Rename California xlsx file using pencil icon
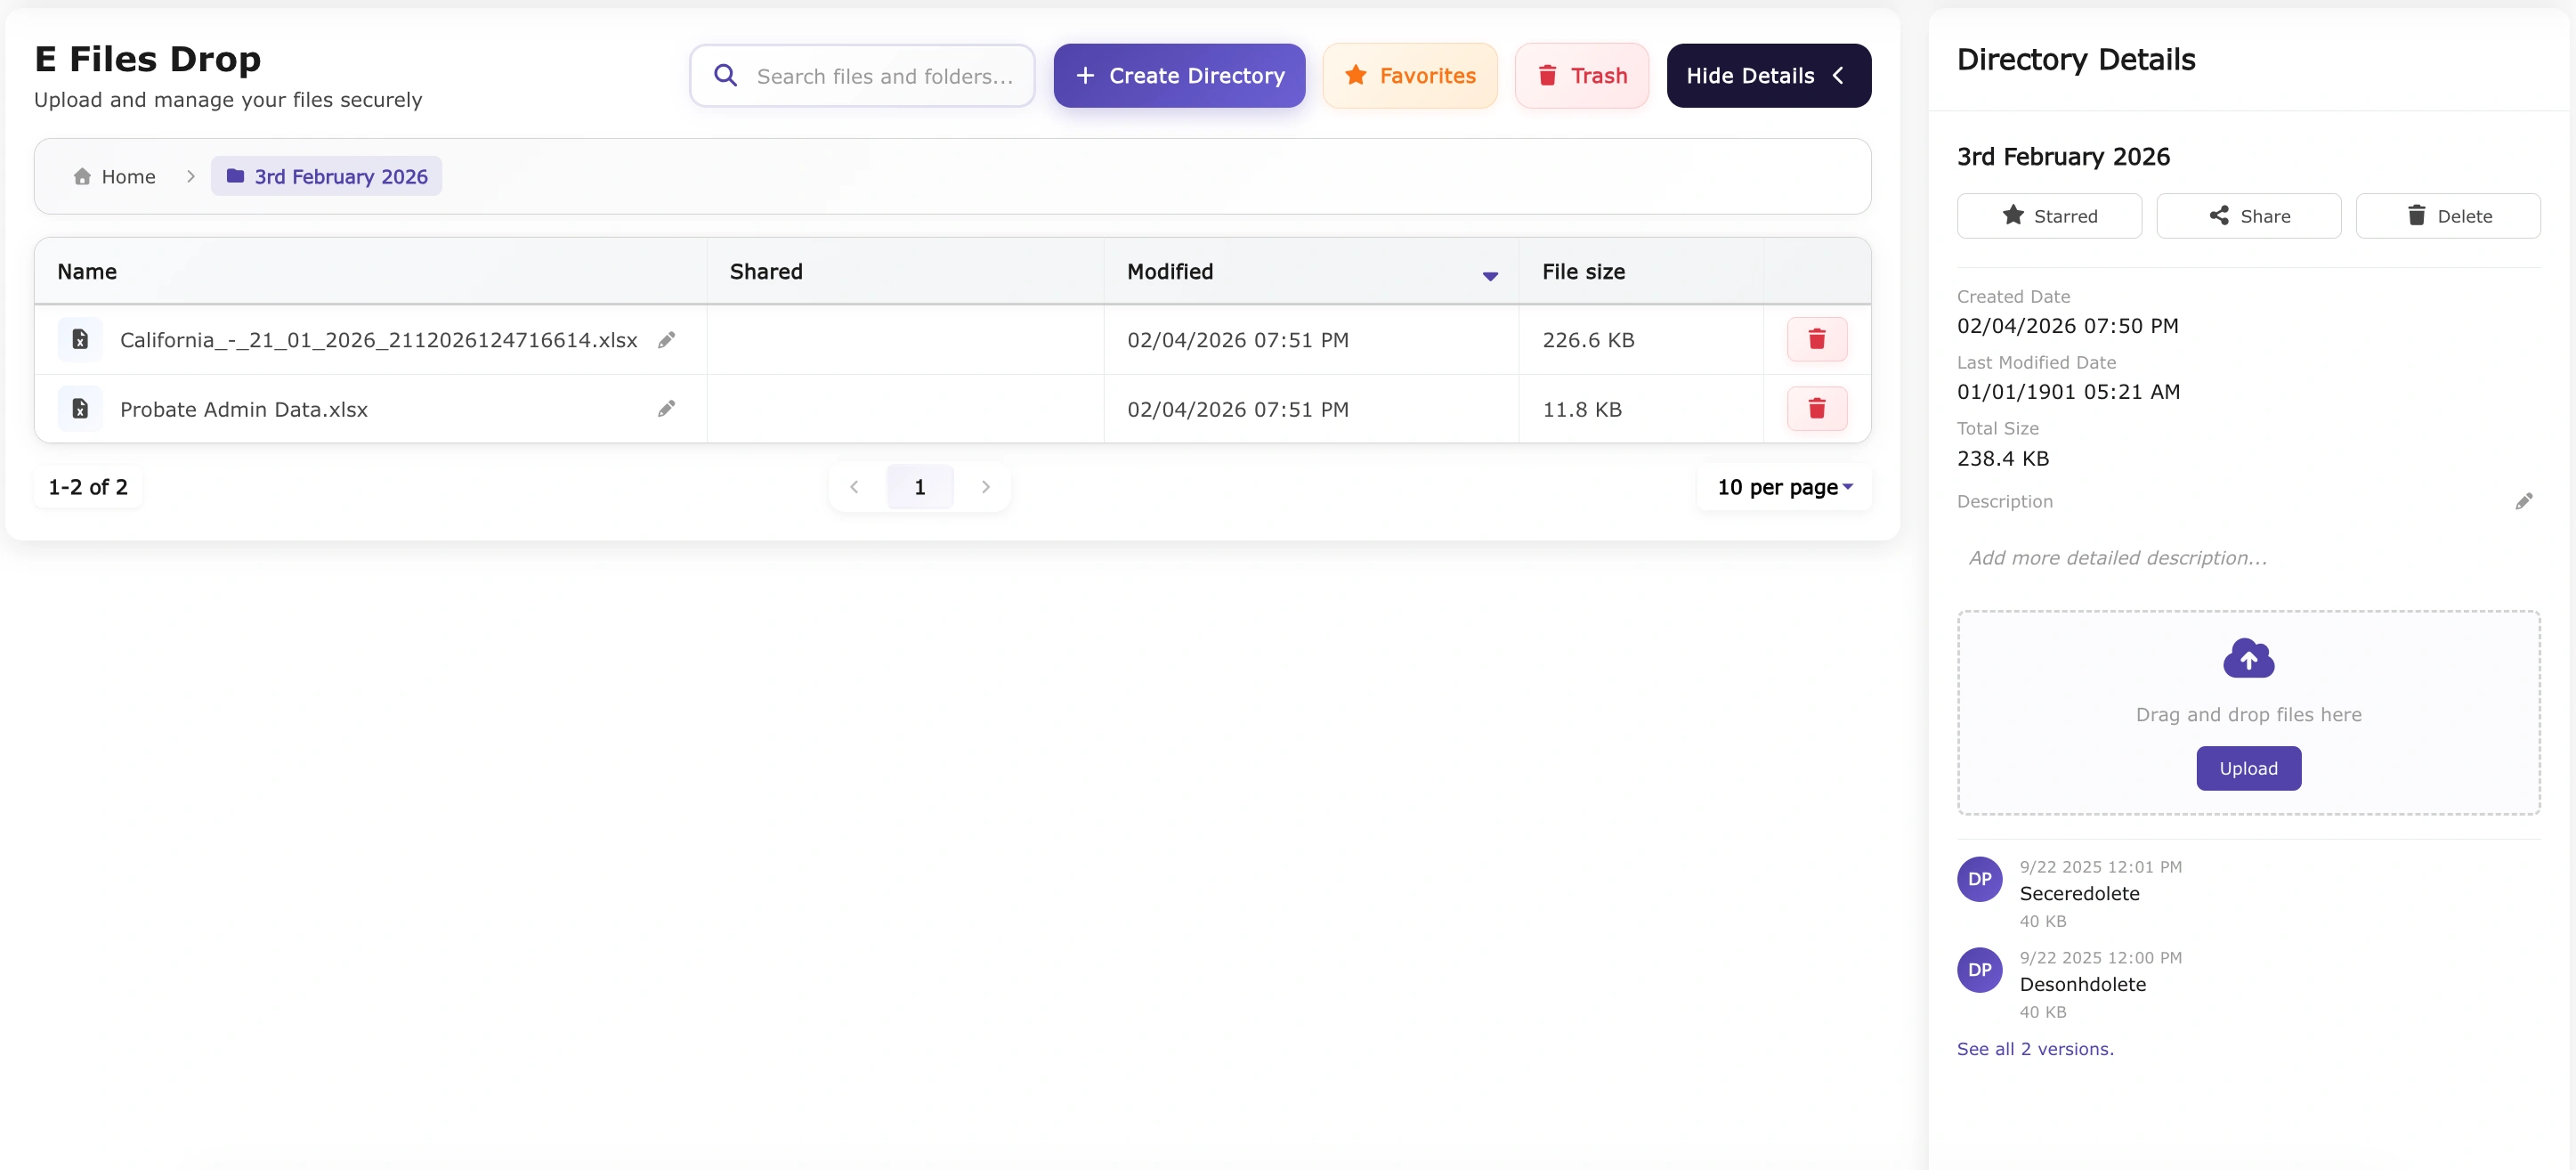This screenshot has height=1170, width=2576. 666,340
